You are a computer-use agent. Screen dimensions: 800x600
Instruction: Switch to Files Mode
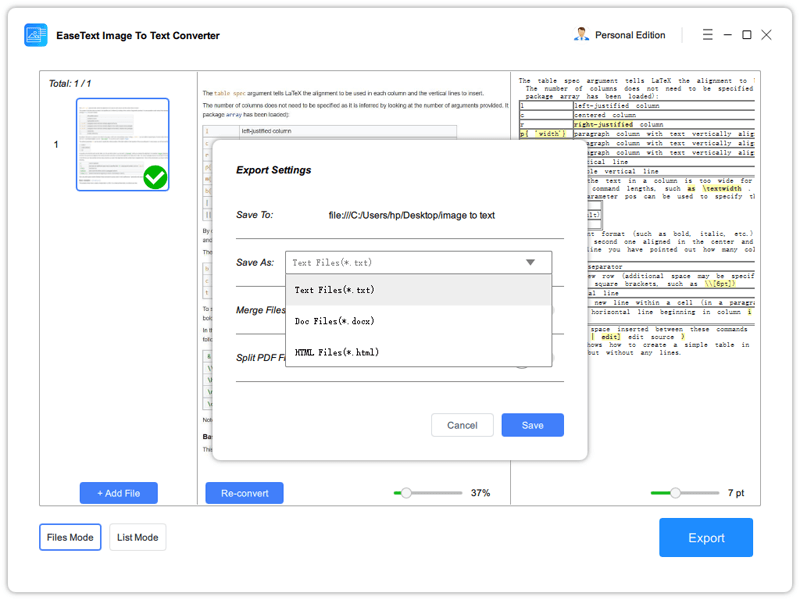click(70, 537)
